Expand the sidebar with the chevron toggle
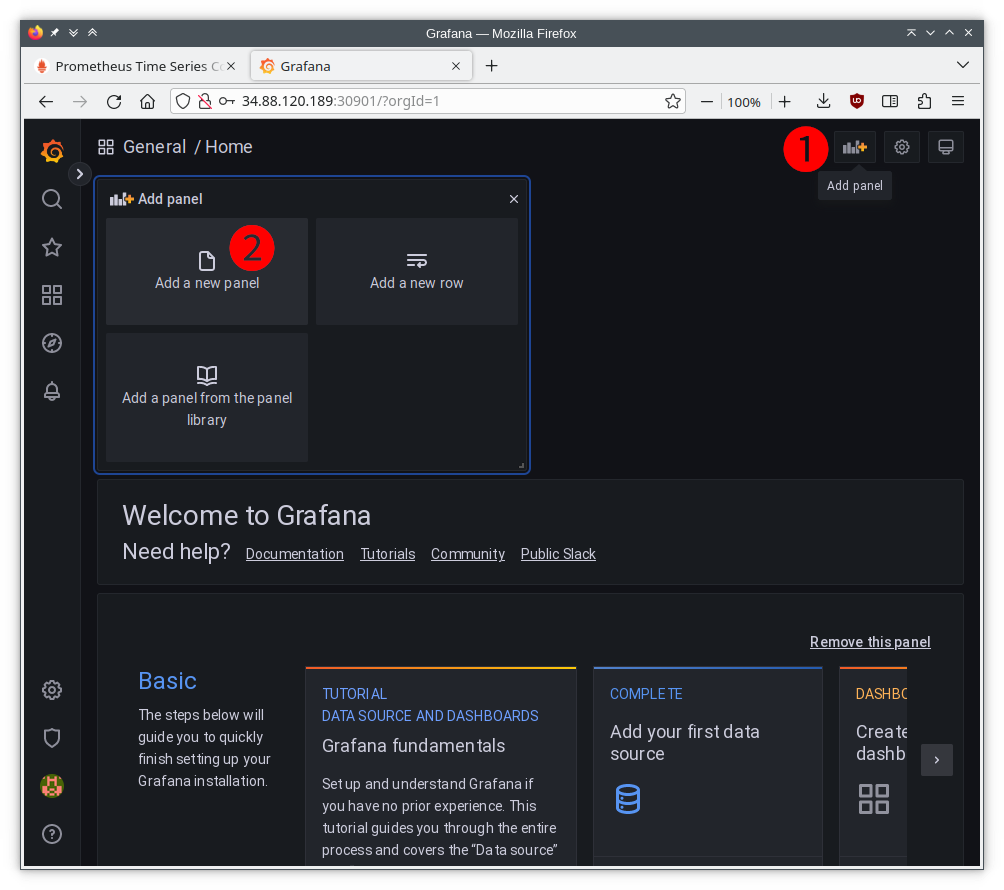 [x=79, y=174]
